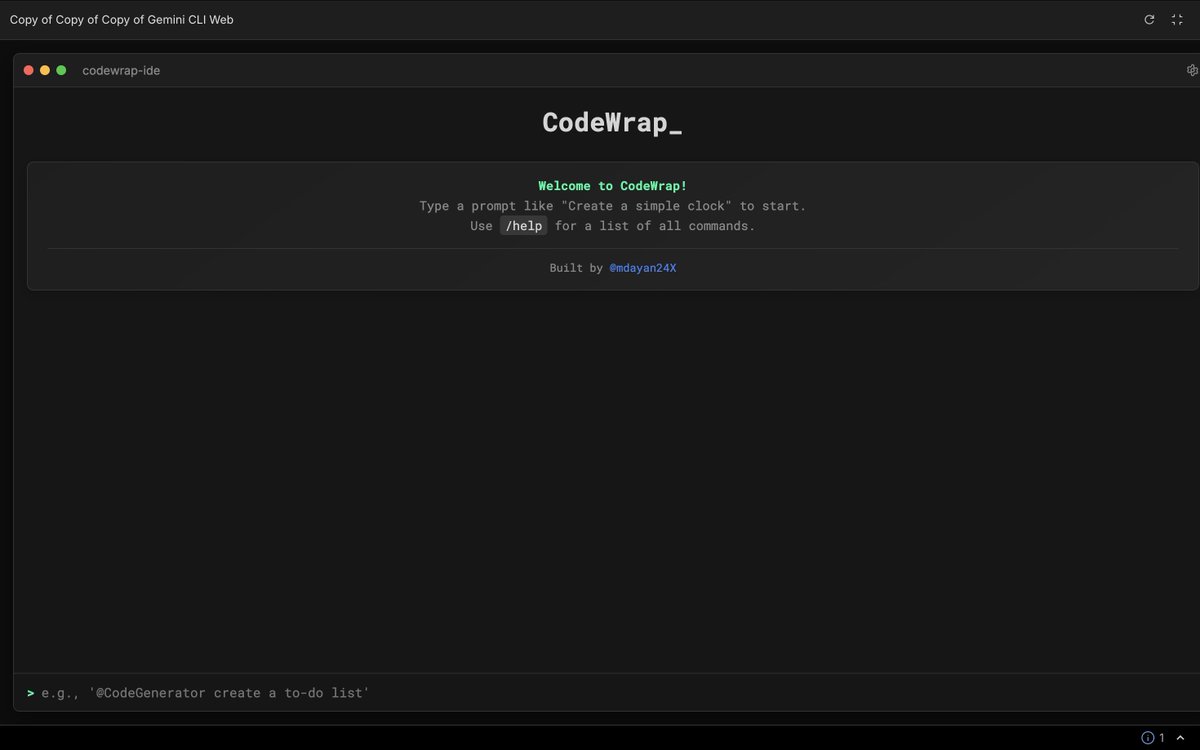Click the notification count 1
Viewport: 1200px width, 750px height.
point(1162,738)
